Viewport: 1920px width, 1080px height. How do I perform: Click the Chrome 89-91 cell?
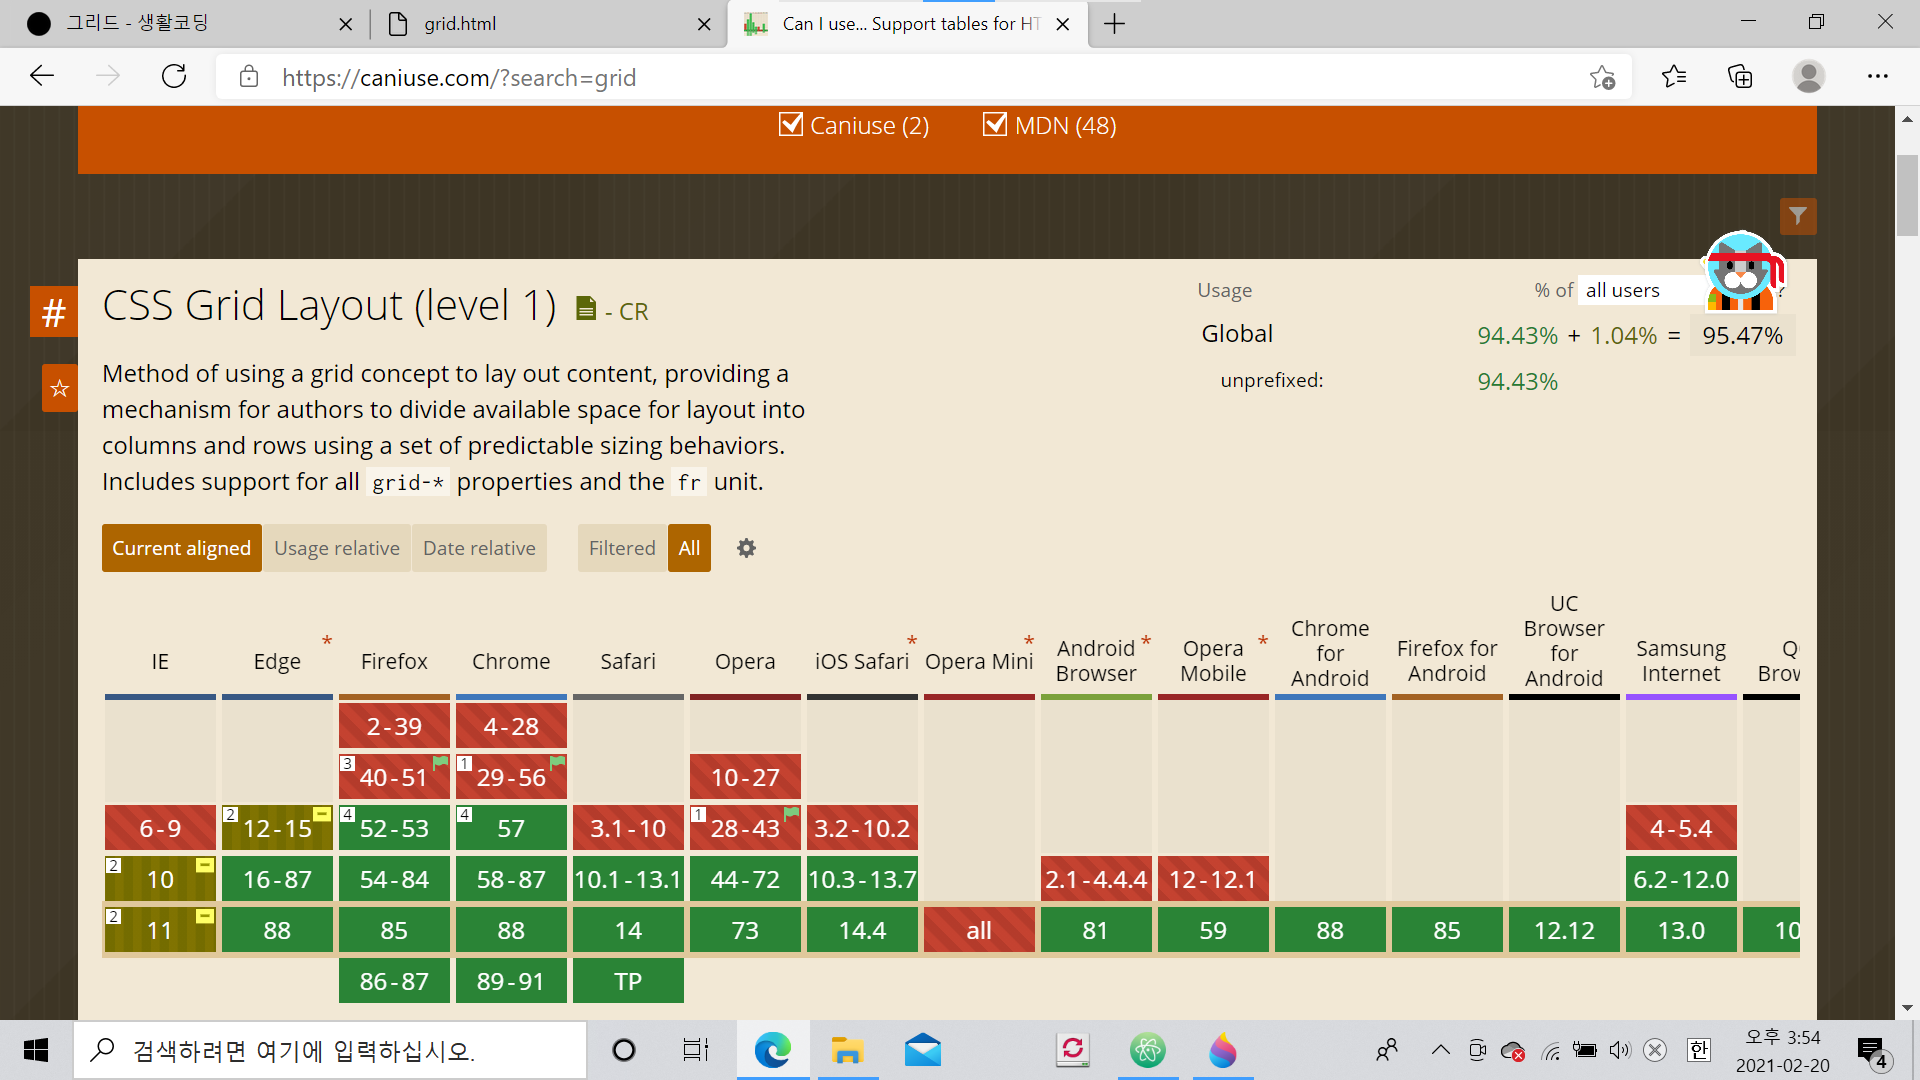coord(511,981)
